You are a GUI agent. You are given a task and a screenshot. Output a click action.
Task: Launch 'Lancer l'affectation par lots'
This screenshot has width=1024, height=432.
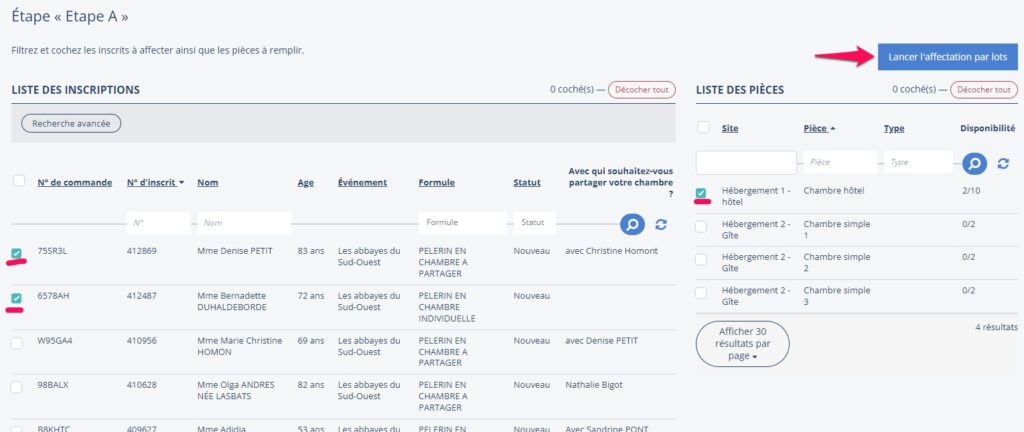(x=947, y=57)
